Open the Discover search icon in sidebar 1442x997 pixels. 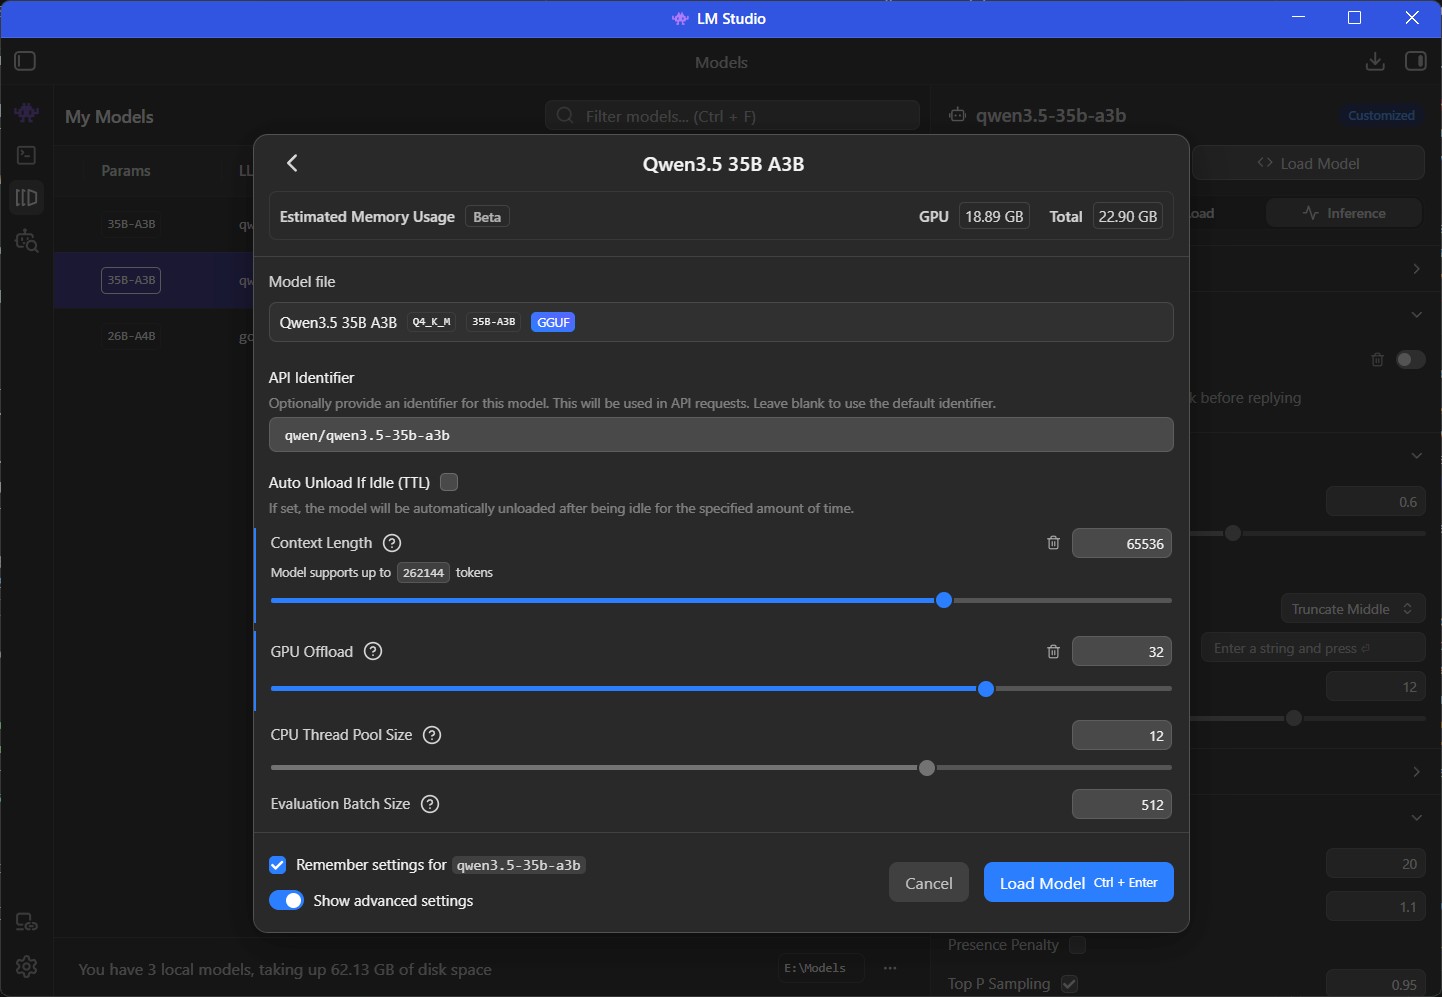tap(27, 241)
